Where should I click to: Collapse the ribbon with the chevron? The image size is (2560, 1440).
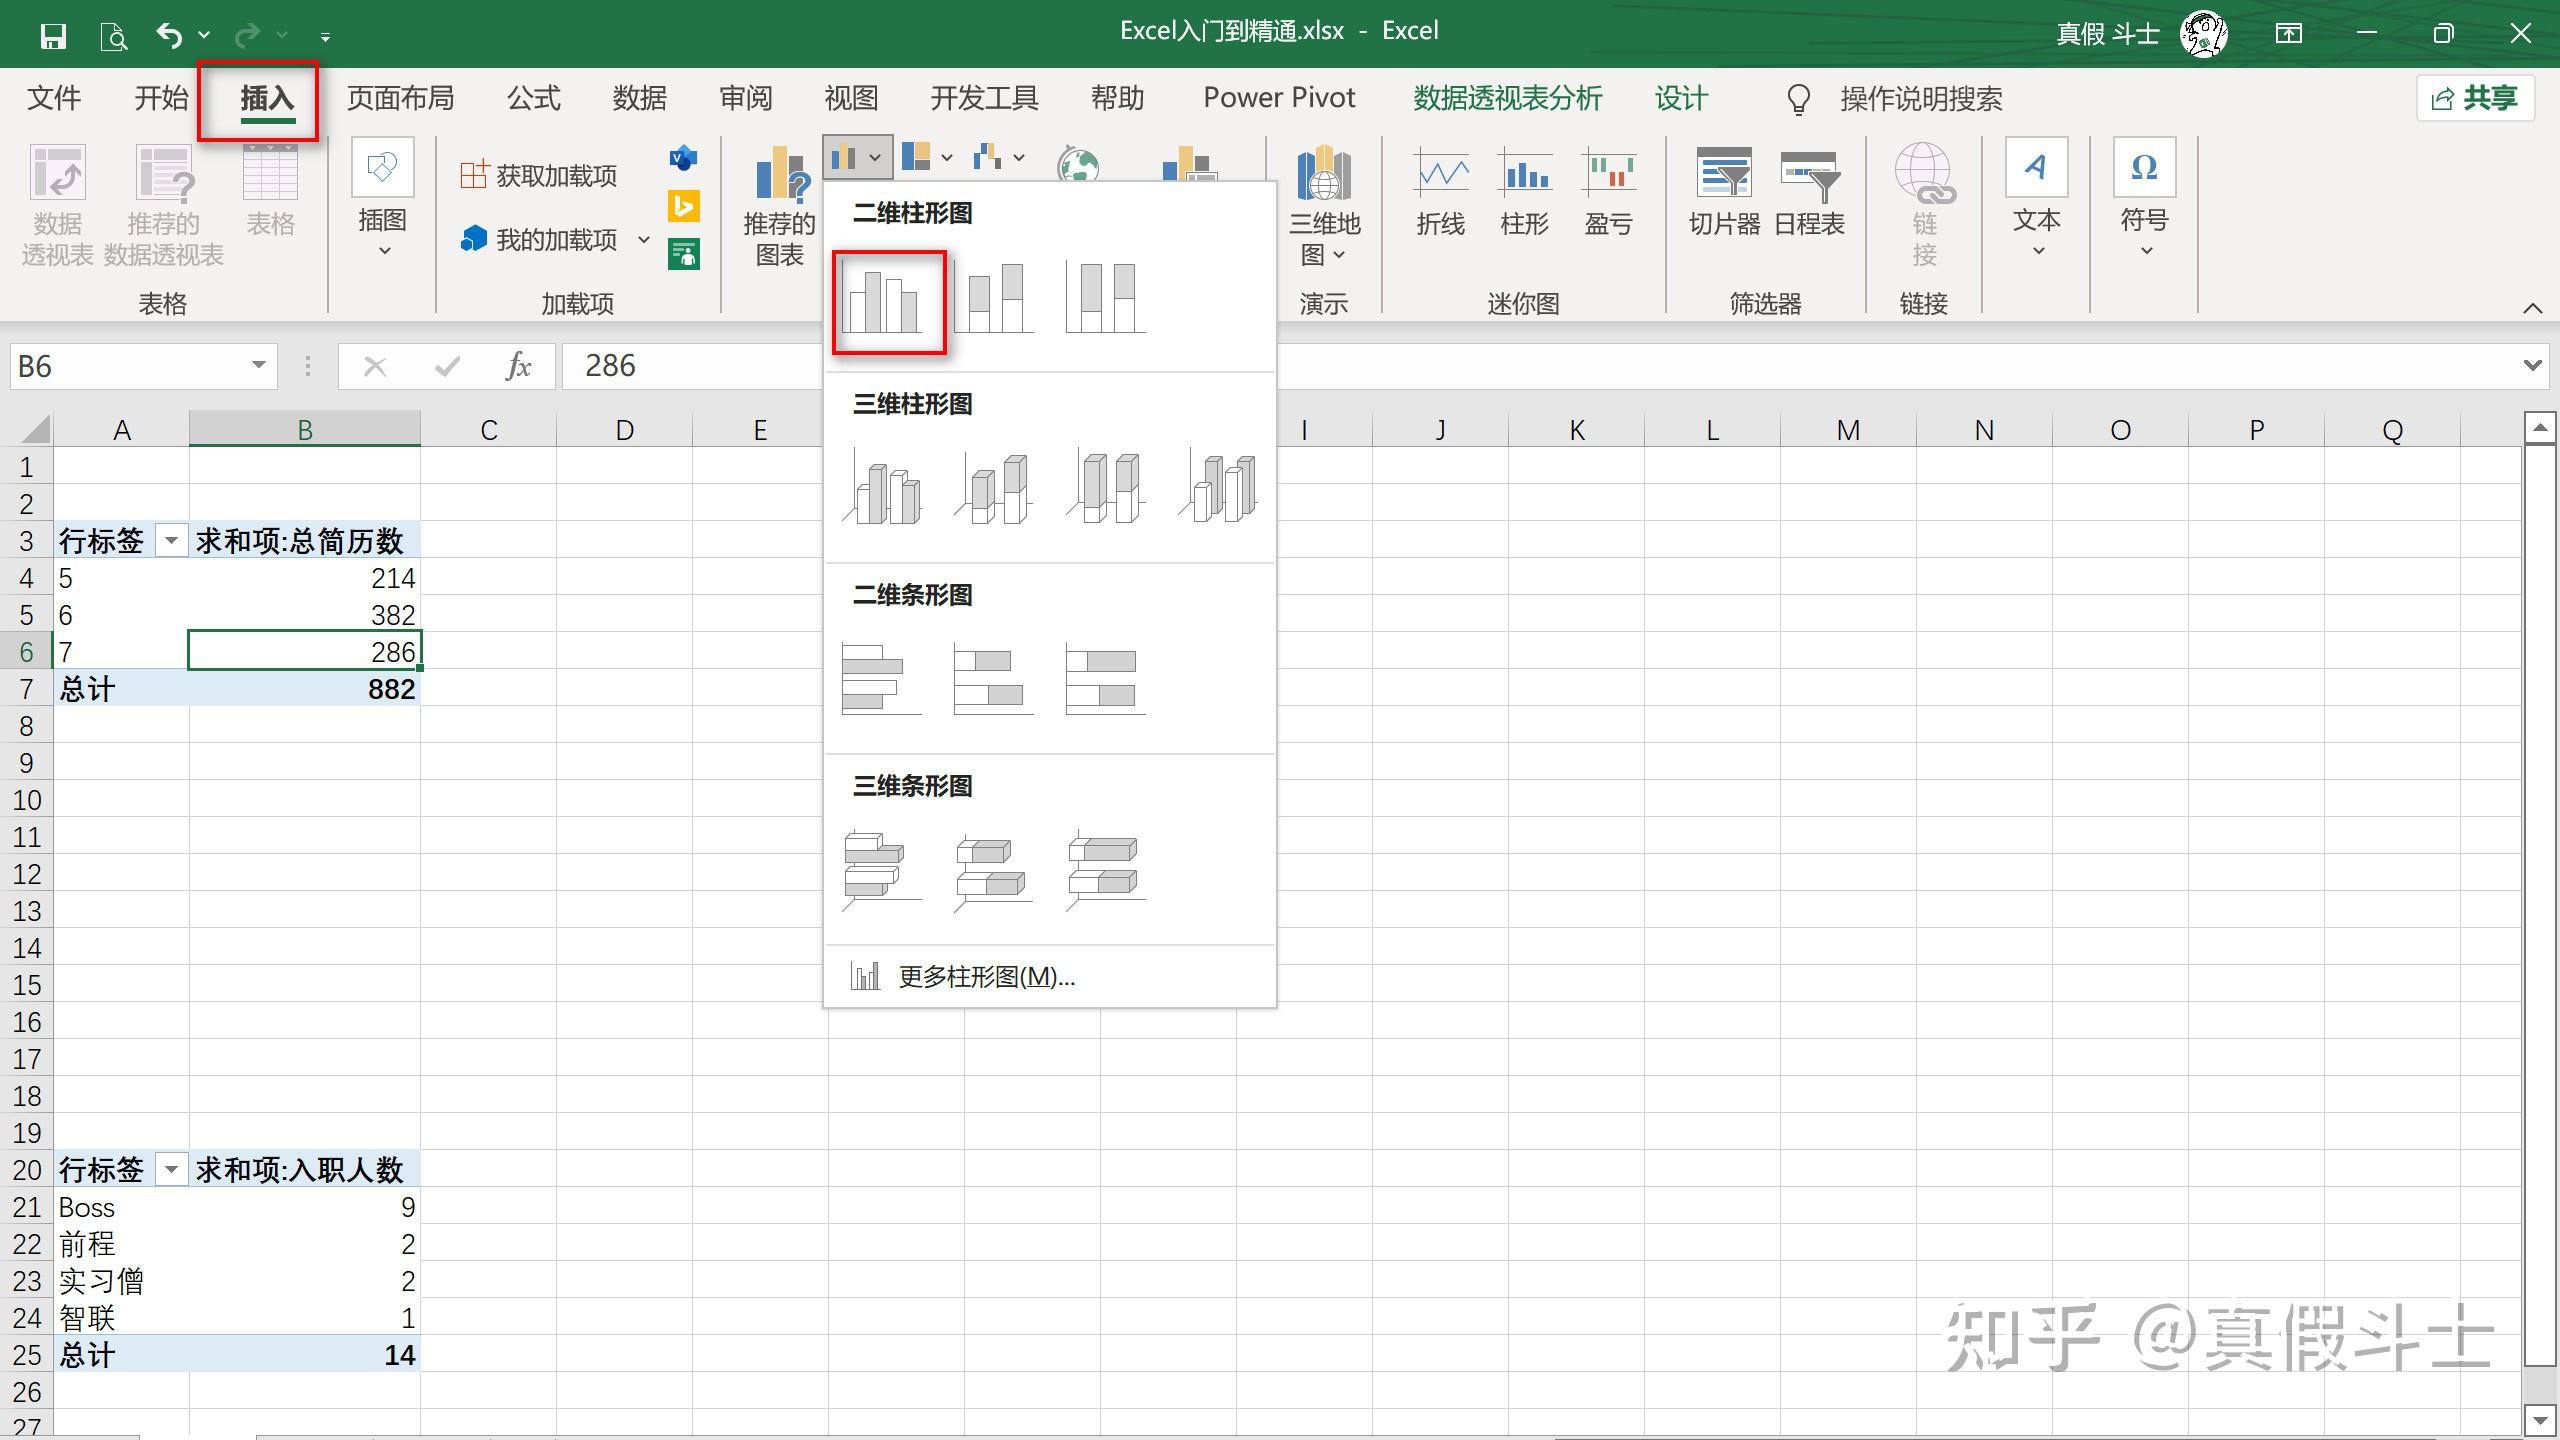tap(2532, 308)
